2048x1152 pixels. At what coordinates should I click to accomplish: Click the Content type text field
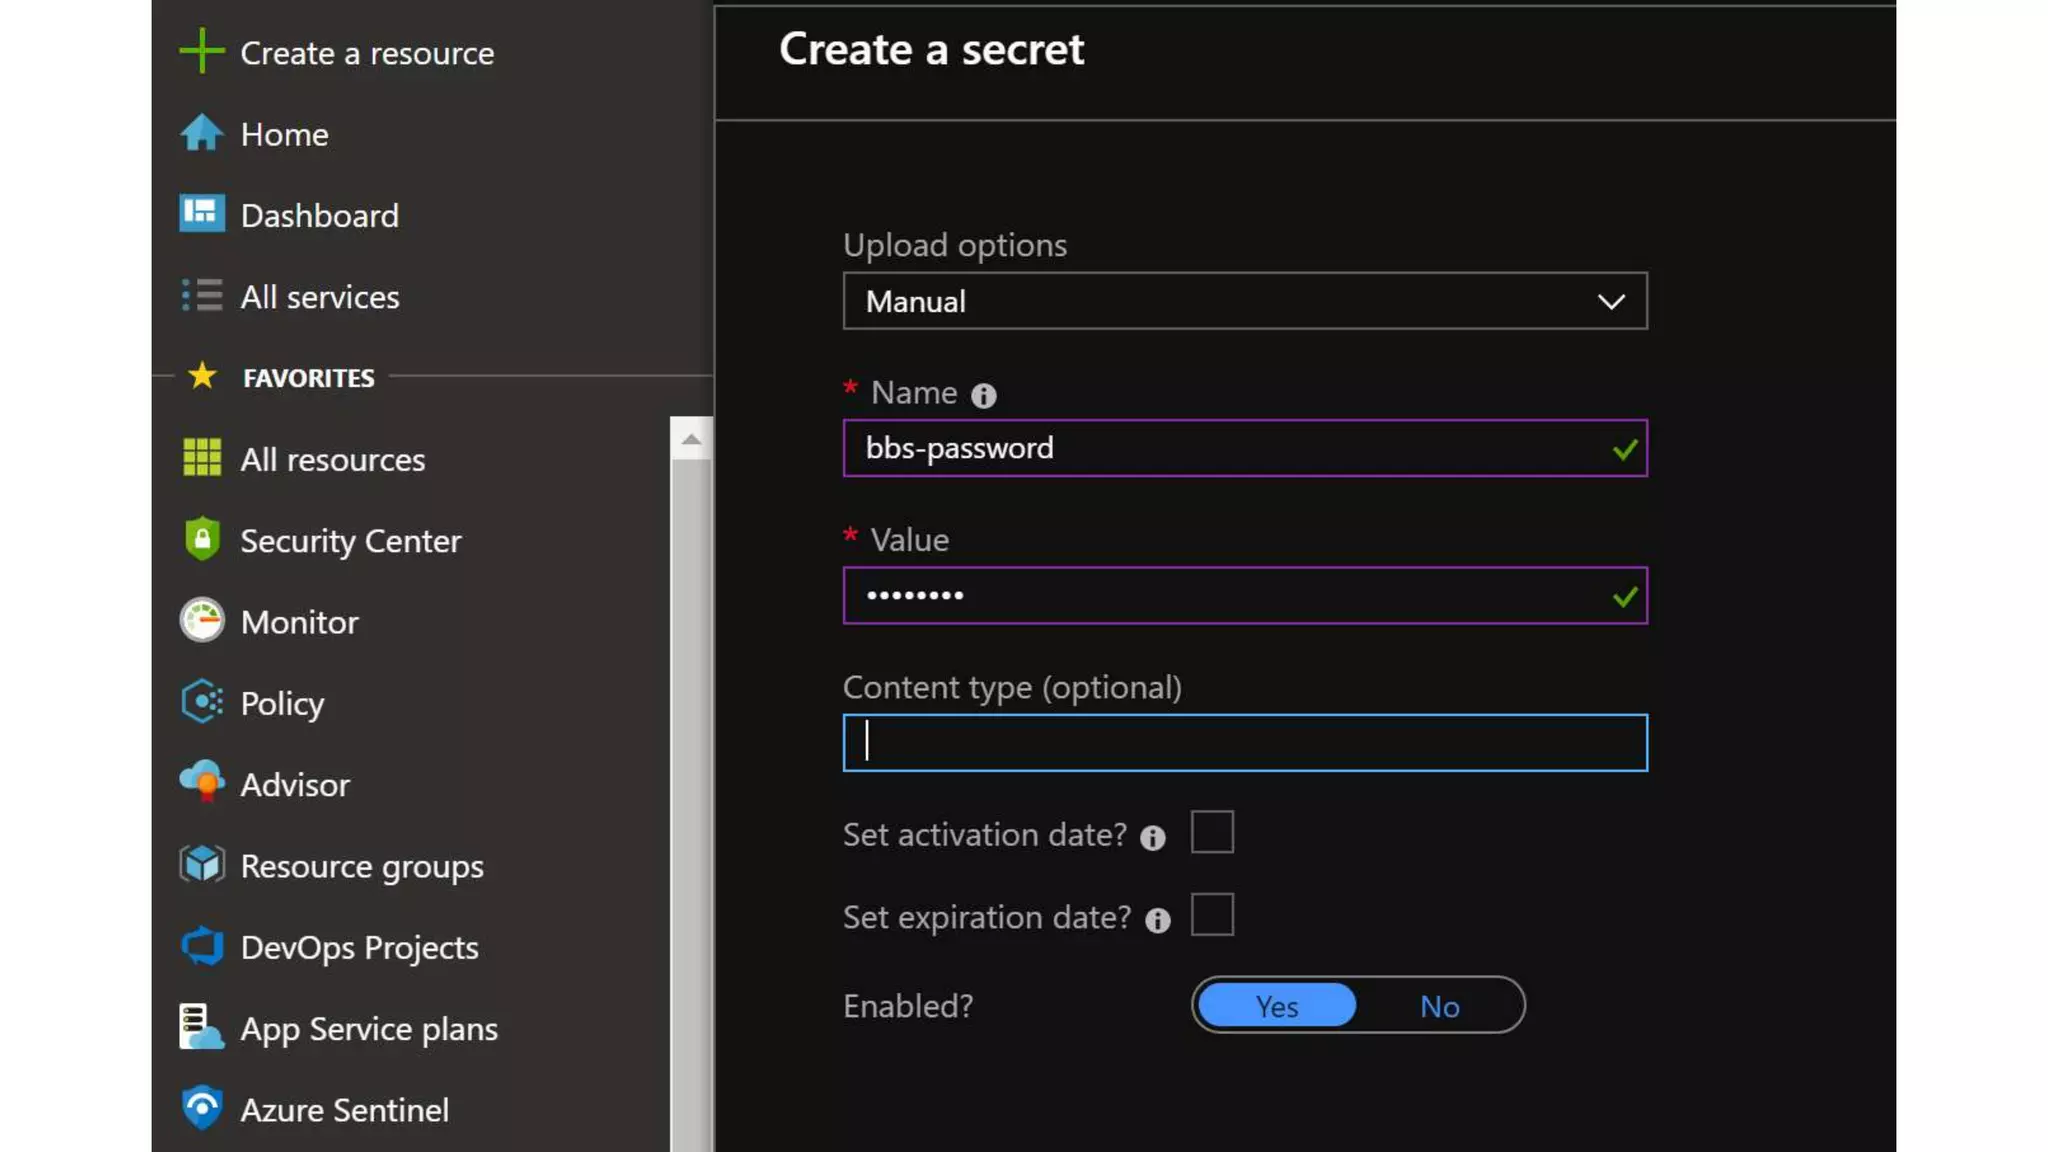[x=1244, y=743]
